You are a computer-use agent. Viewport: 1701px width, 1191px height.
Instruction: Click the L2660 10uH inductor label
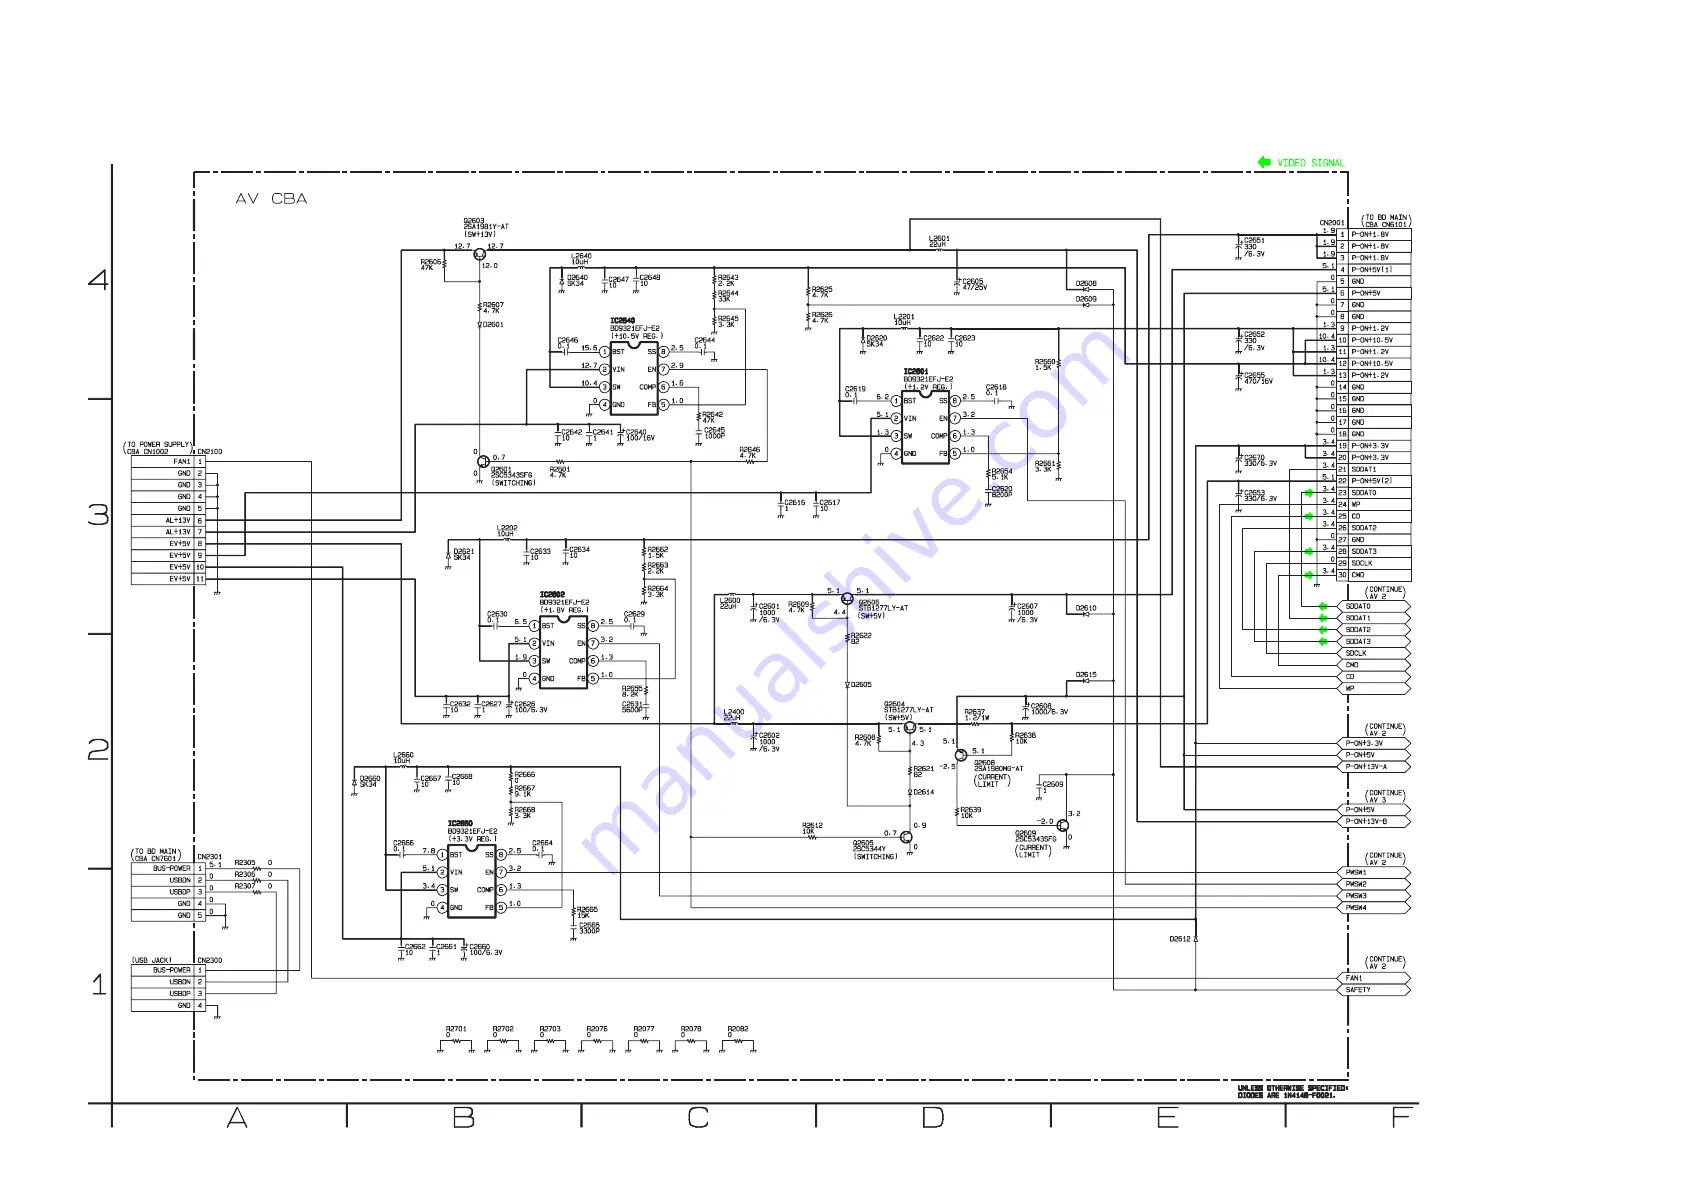coord(403,758)
